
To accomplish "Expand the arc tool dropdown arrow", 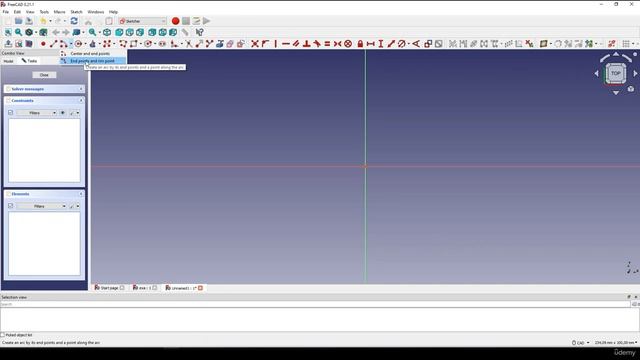I will (x=71, y=44).
